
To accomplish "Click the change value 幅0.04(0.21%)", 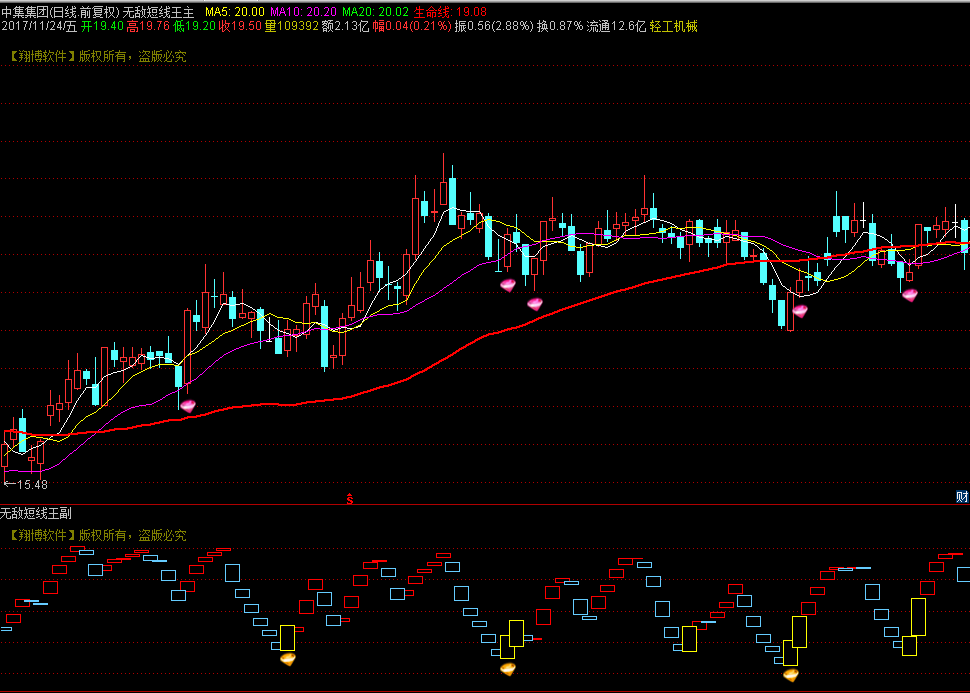I will coord(411,26).
